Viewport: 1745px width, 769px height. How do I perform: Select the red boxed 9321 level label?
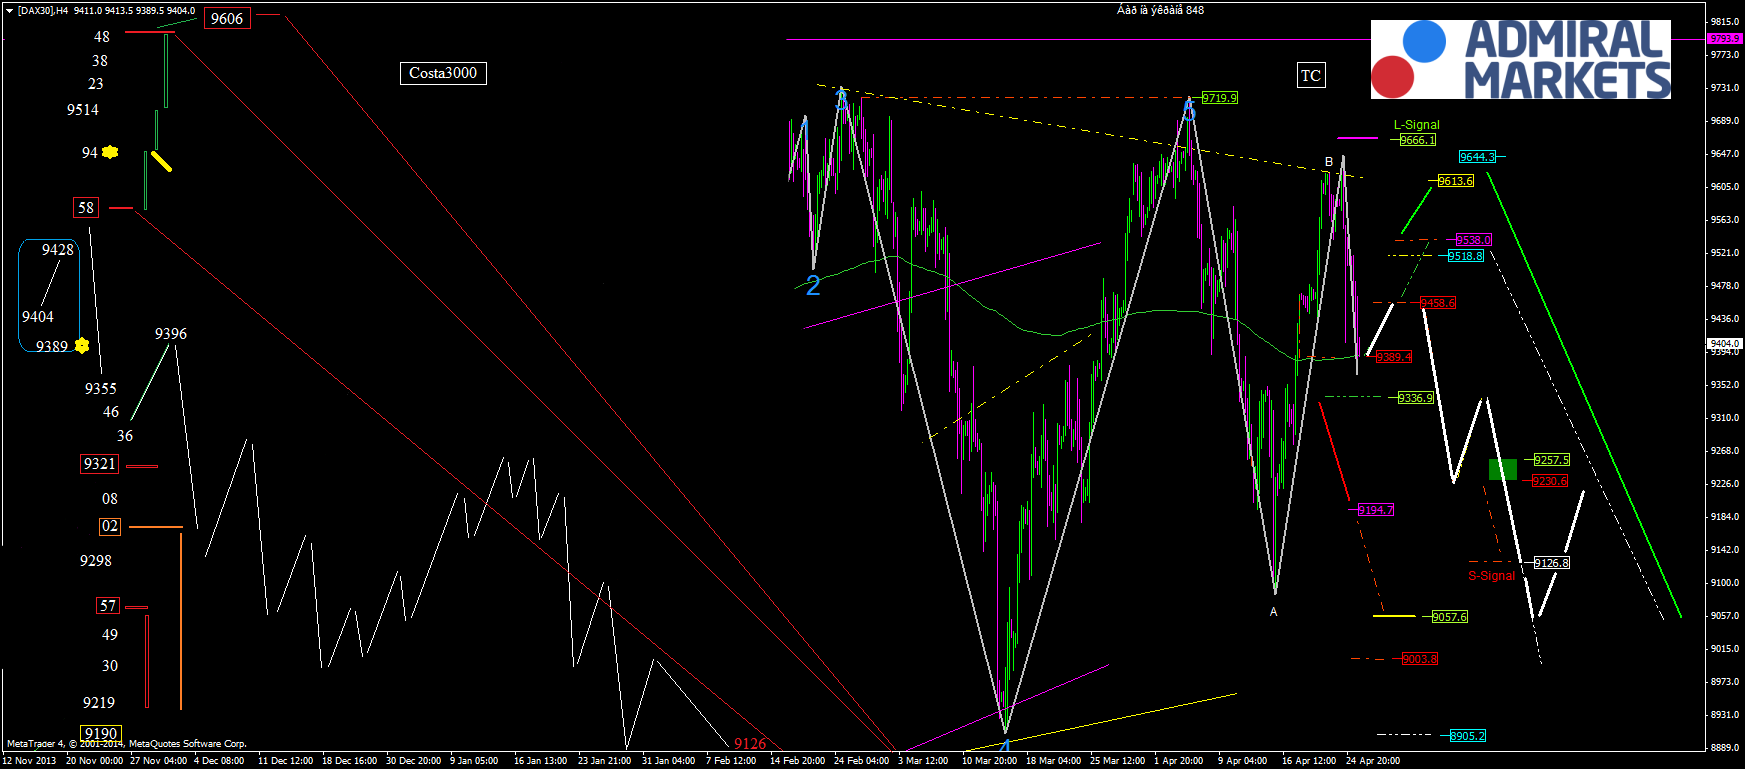[x=100, y=464]
